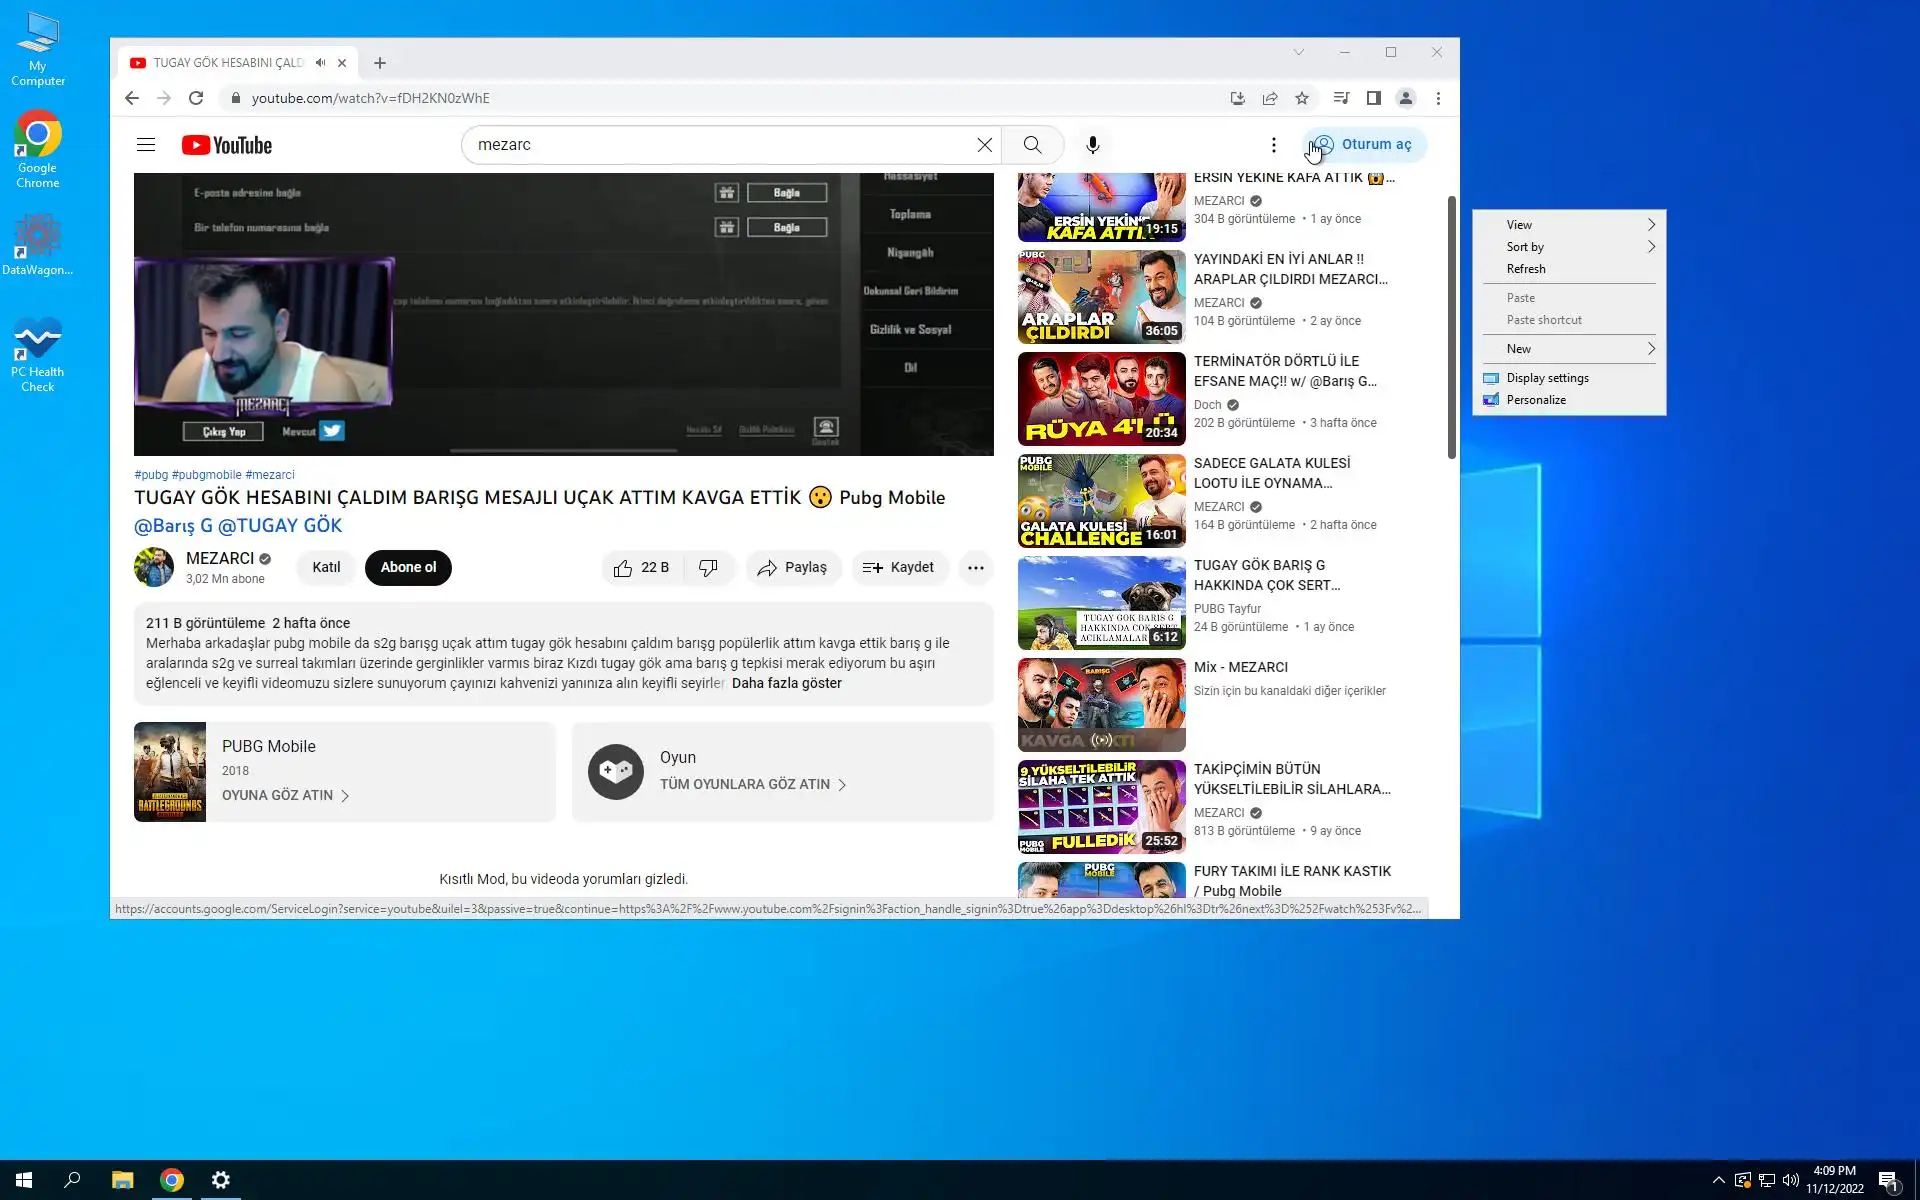Open Chrome side panel icon
Viewport: 1920px width, 1200px height.
point(1373,98)
